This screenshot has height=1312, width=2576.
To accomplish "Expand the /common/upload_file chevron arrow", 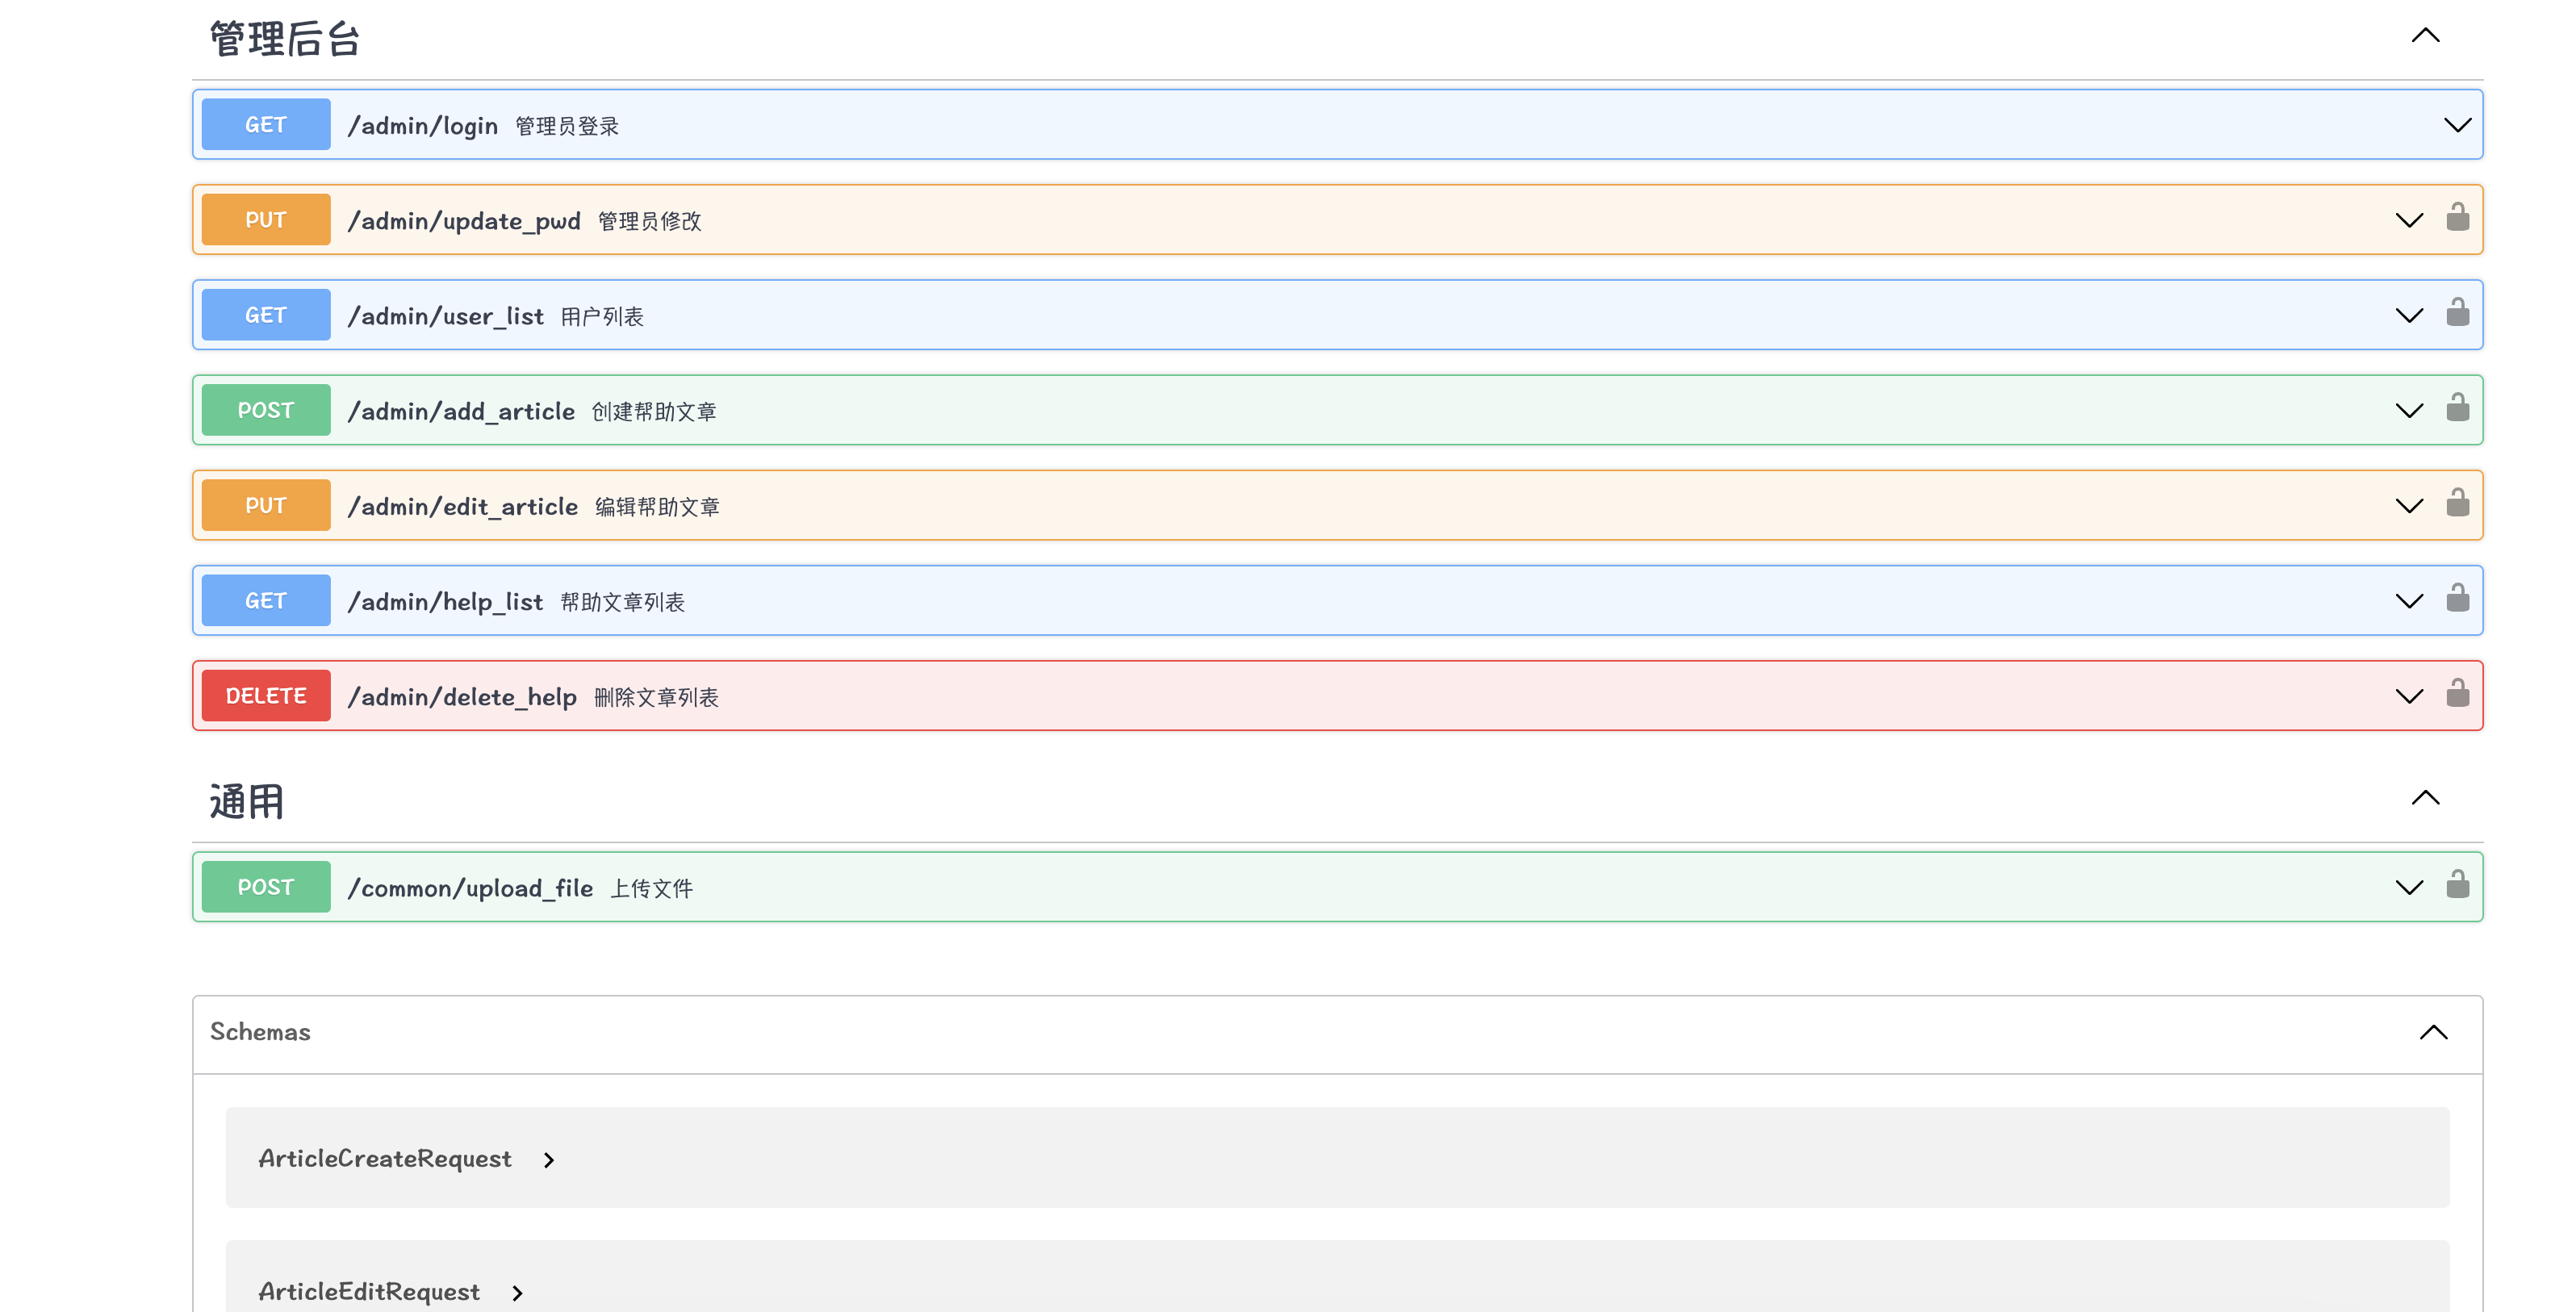I will coord(2409,887).
